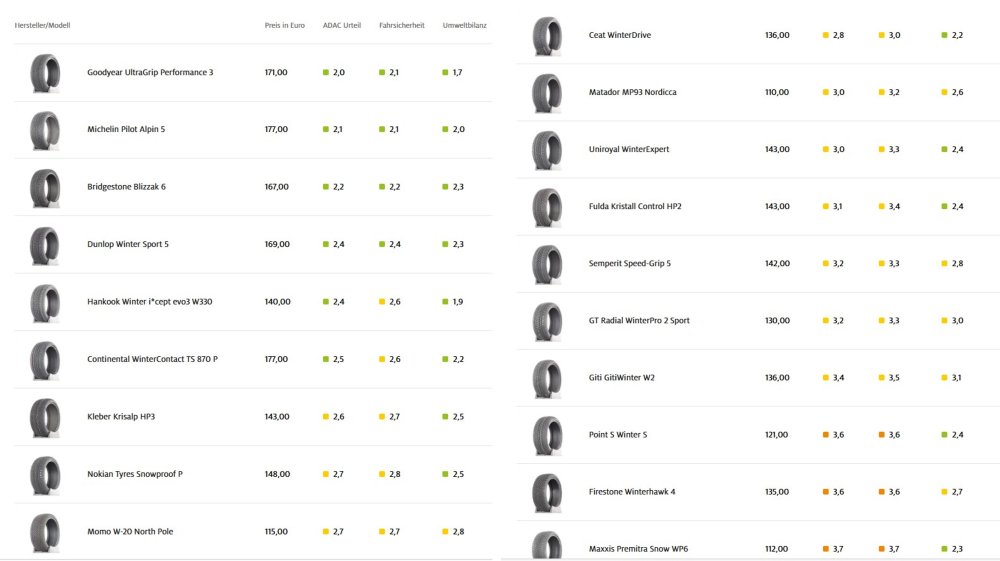Image resolution: width=1000 pixels, height=561 pixels.
Task: Select the Fahrsicherheit column header
Action: pos(402,26)
